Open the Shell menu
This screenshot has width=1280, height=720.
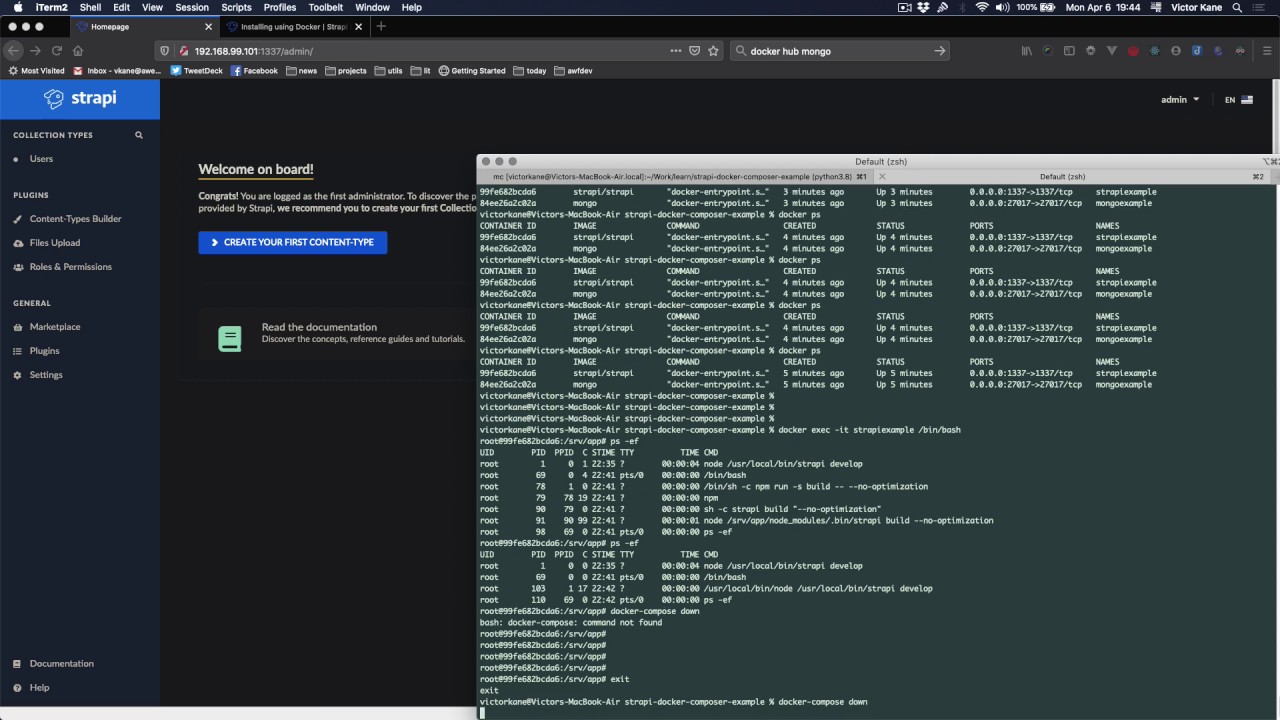point(90,7)
